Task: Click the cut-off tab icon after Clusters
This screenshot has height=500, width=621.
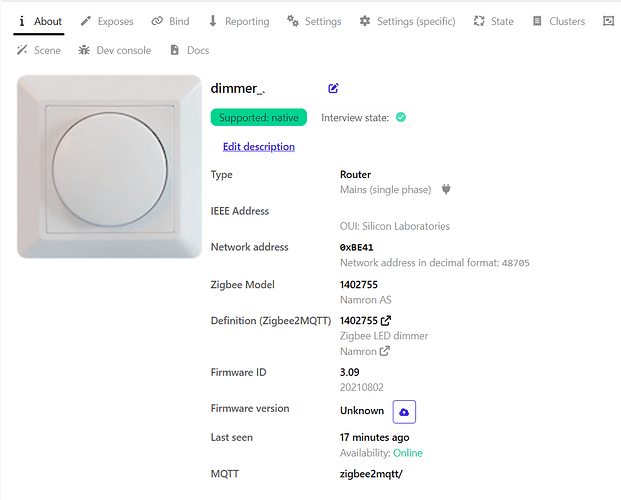Action: coord(608,21)
